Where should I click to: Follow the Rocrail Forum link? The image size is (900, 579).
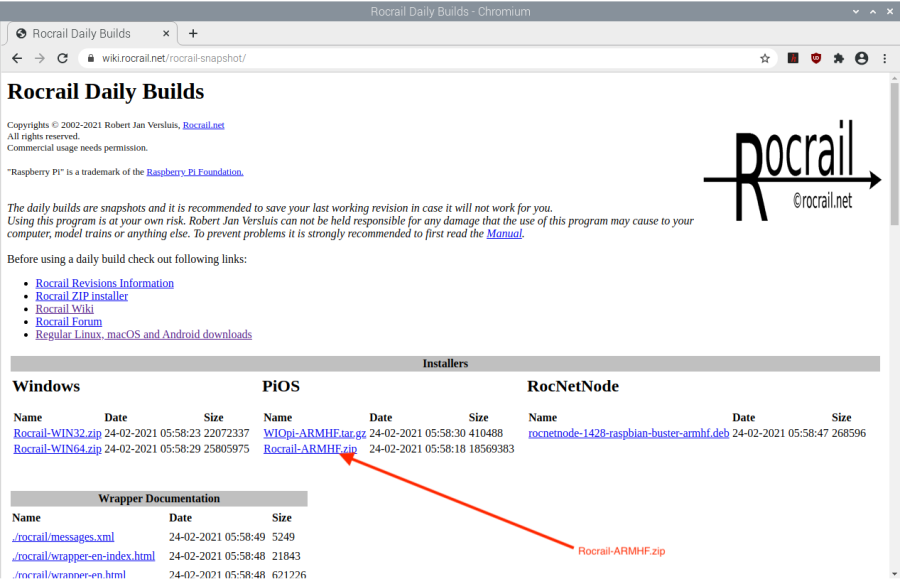(x=68, y=322)
